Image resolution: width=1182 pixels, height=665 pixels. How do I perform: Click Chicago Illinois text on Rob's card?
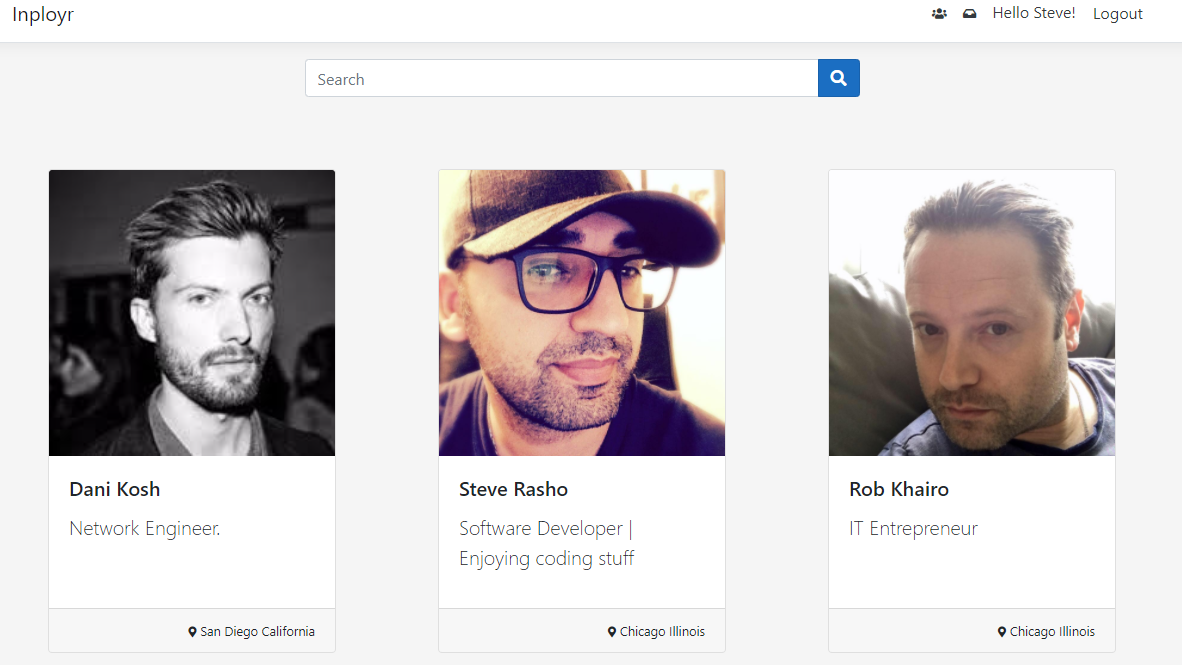(1052, 632)
